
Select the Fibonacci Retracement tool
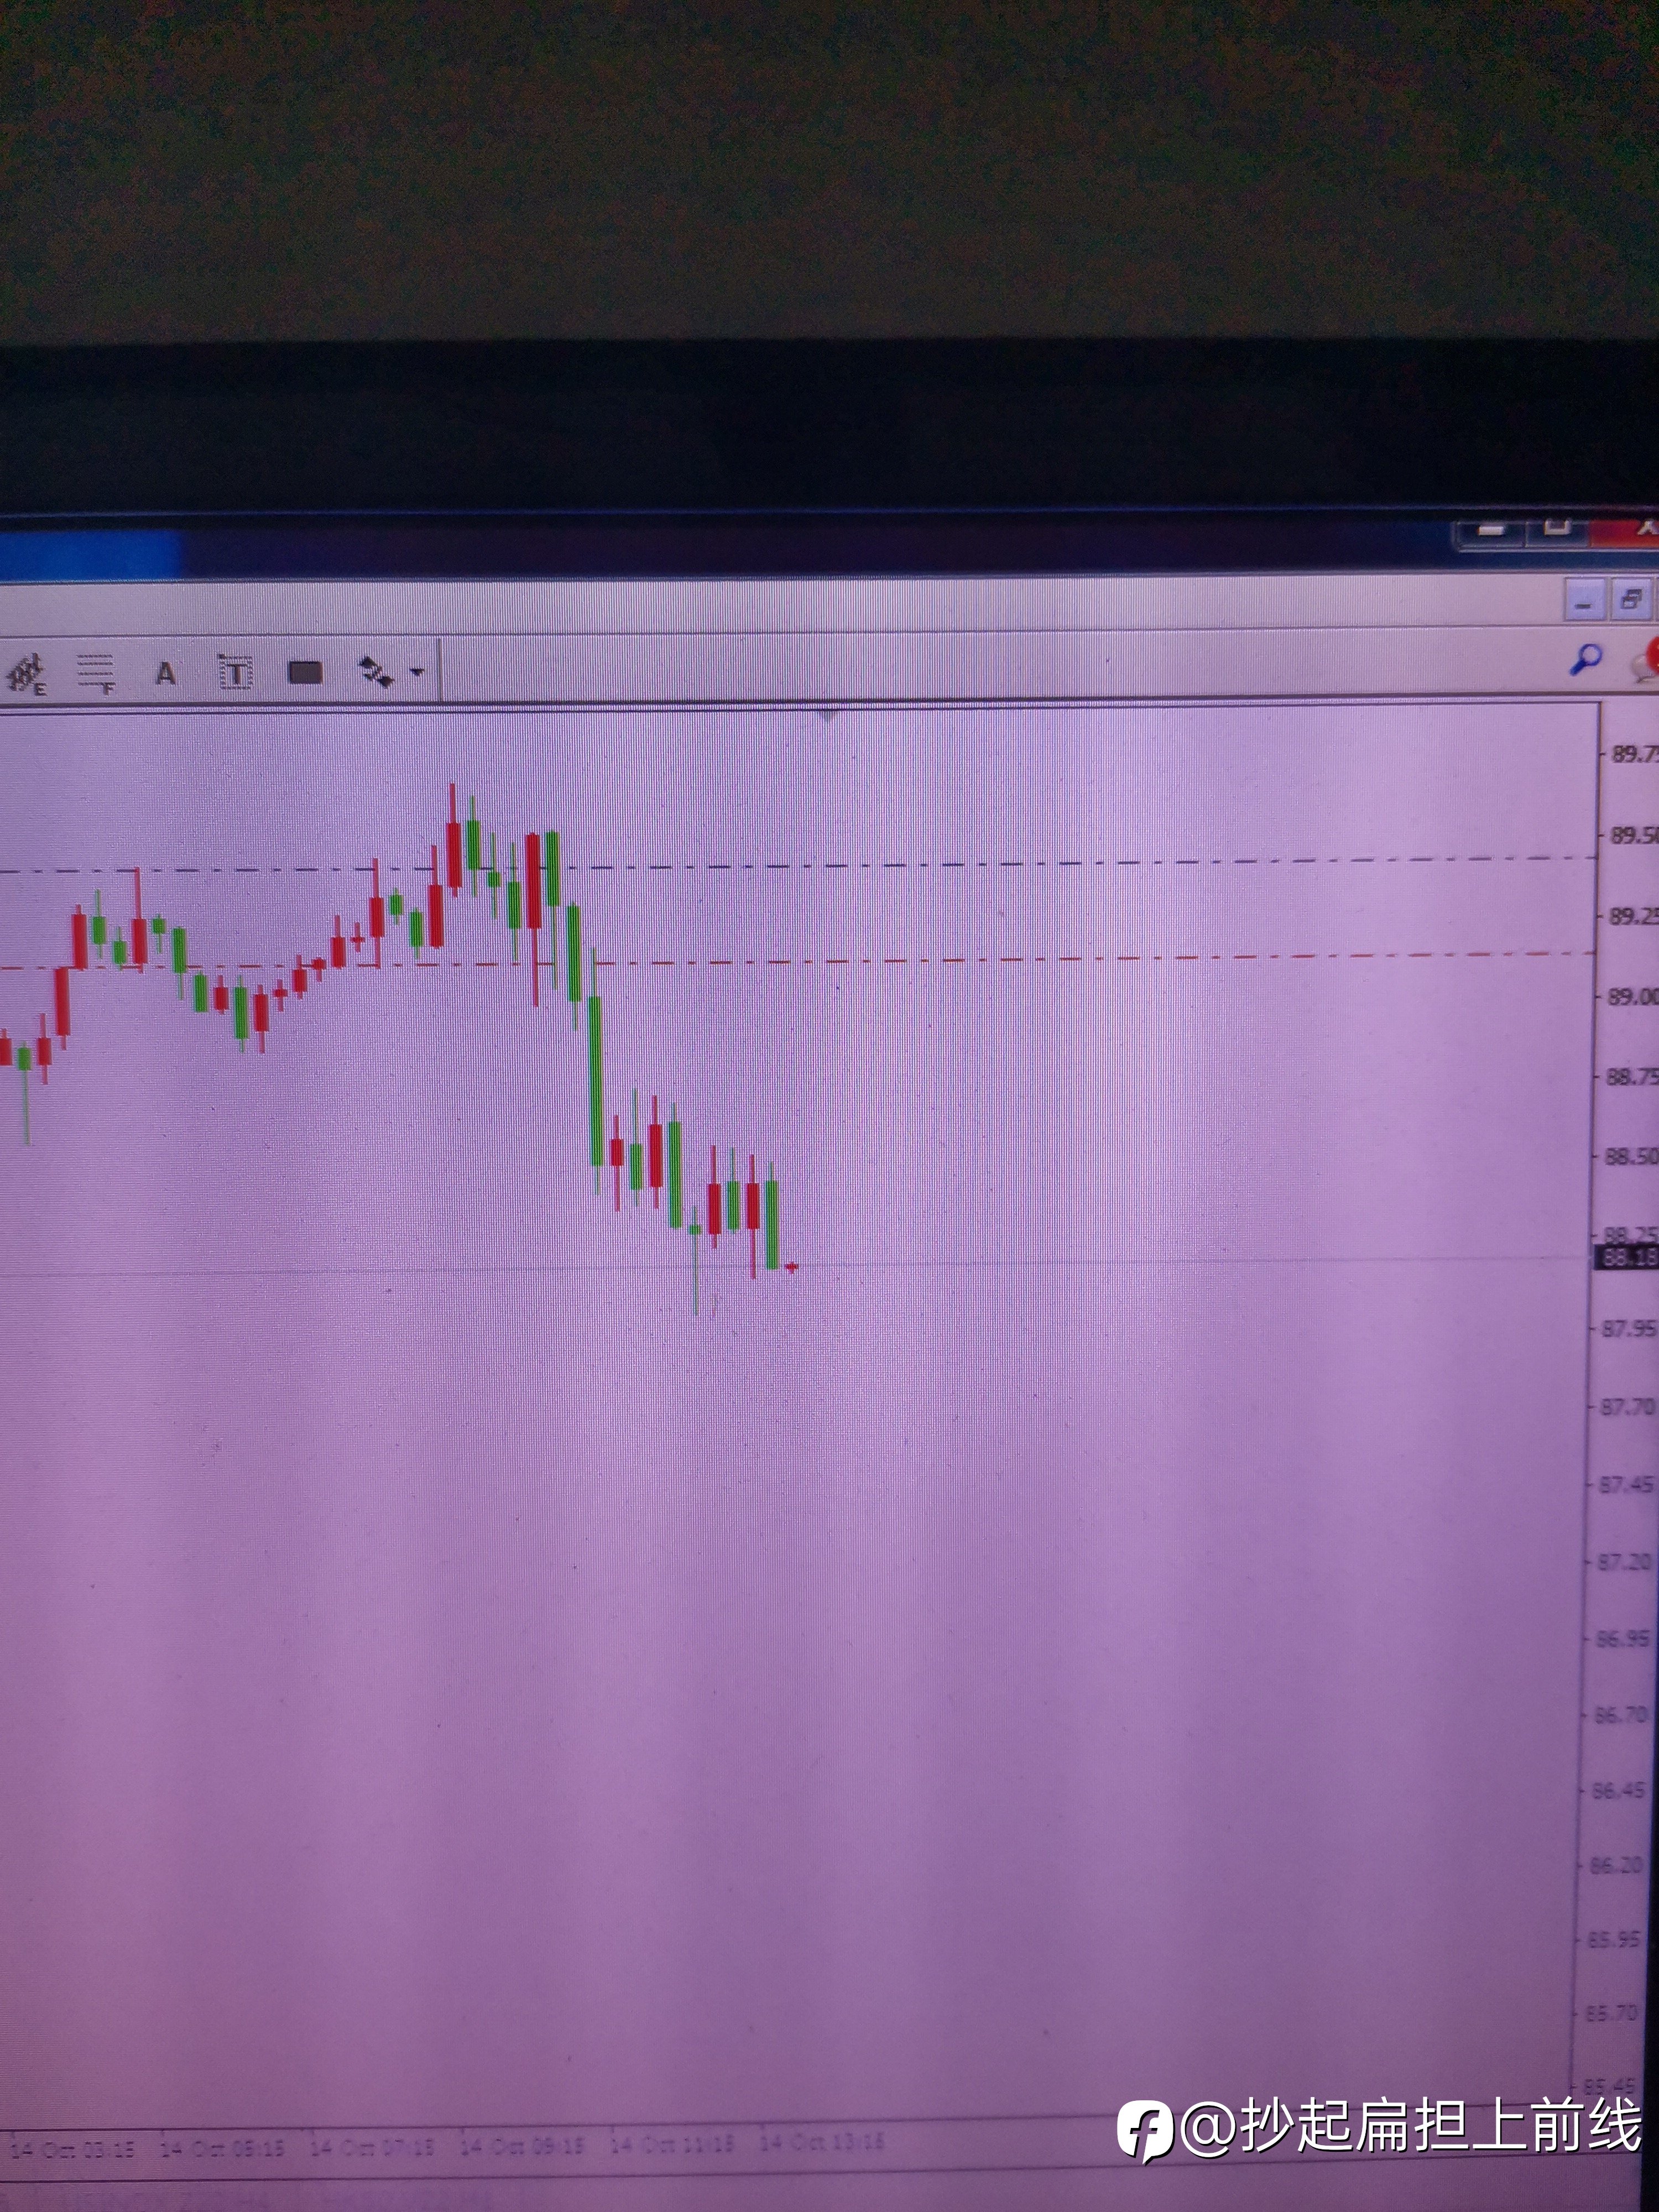click(x=96, y=674)
